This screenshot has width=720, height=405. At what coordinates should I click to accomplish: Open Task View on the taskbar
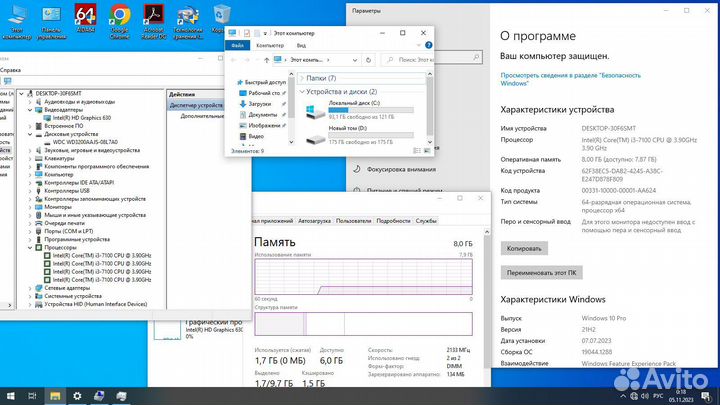click(x=32, y=396)
